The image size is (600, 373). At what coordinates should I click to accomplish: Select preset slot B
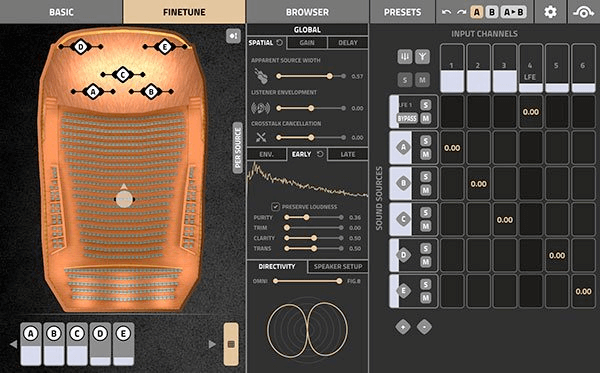[492, 12]
